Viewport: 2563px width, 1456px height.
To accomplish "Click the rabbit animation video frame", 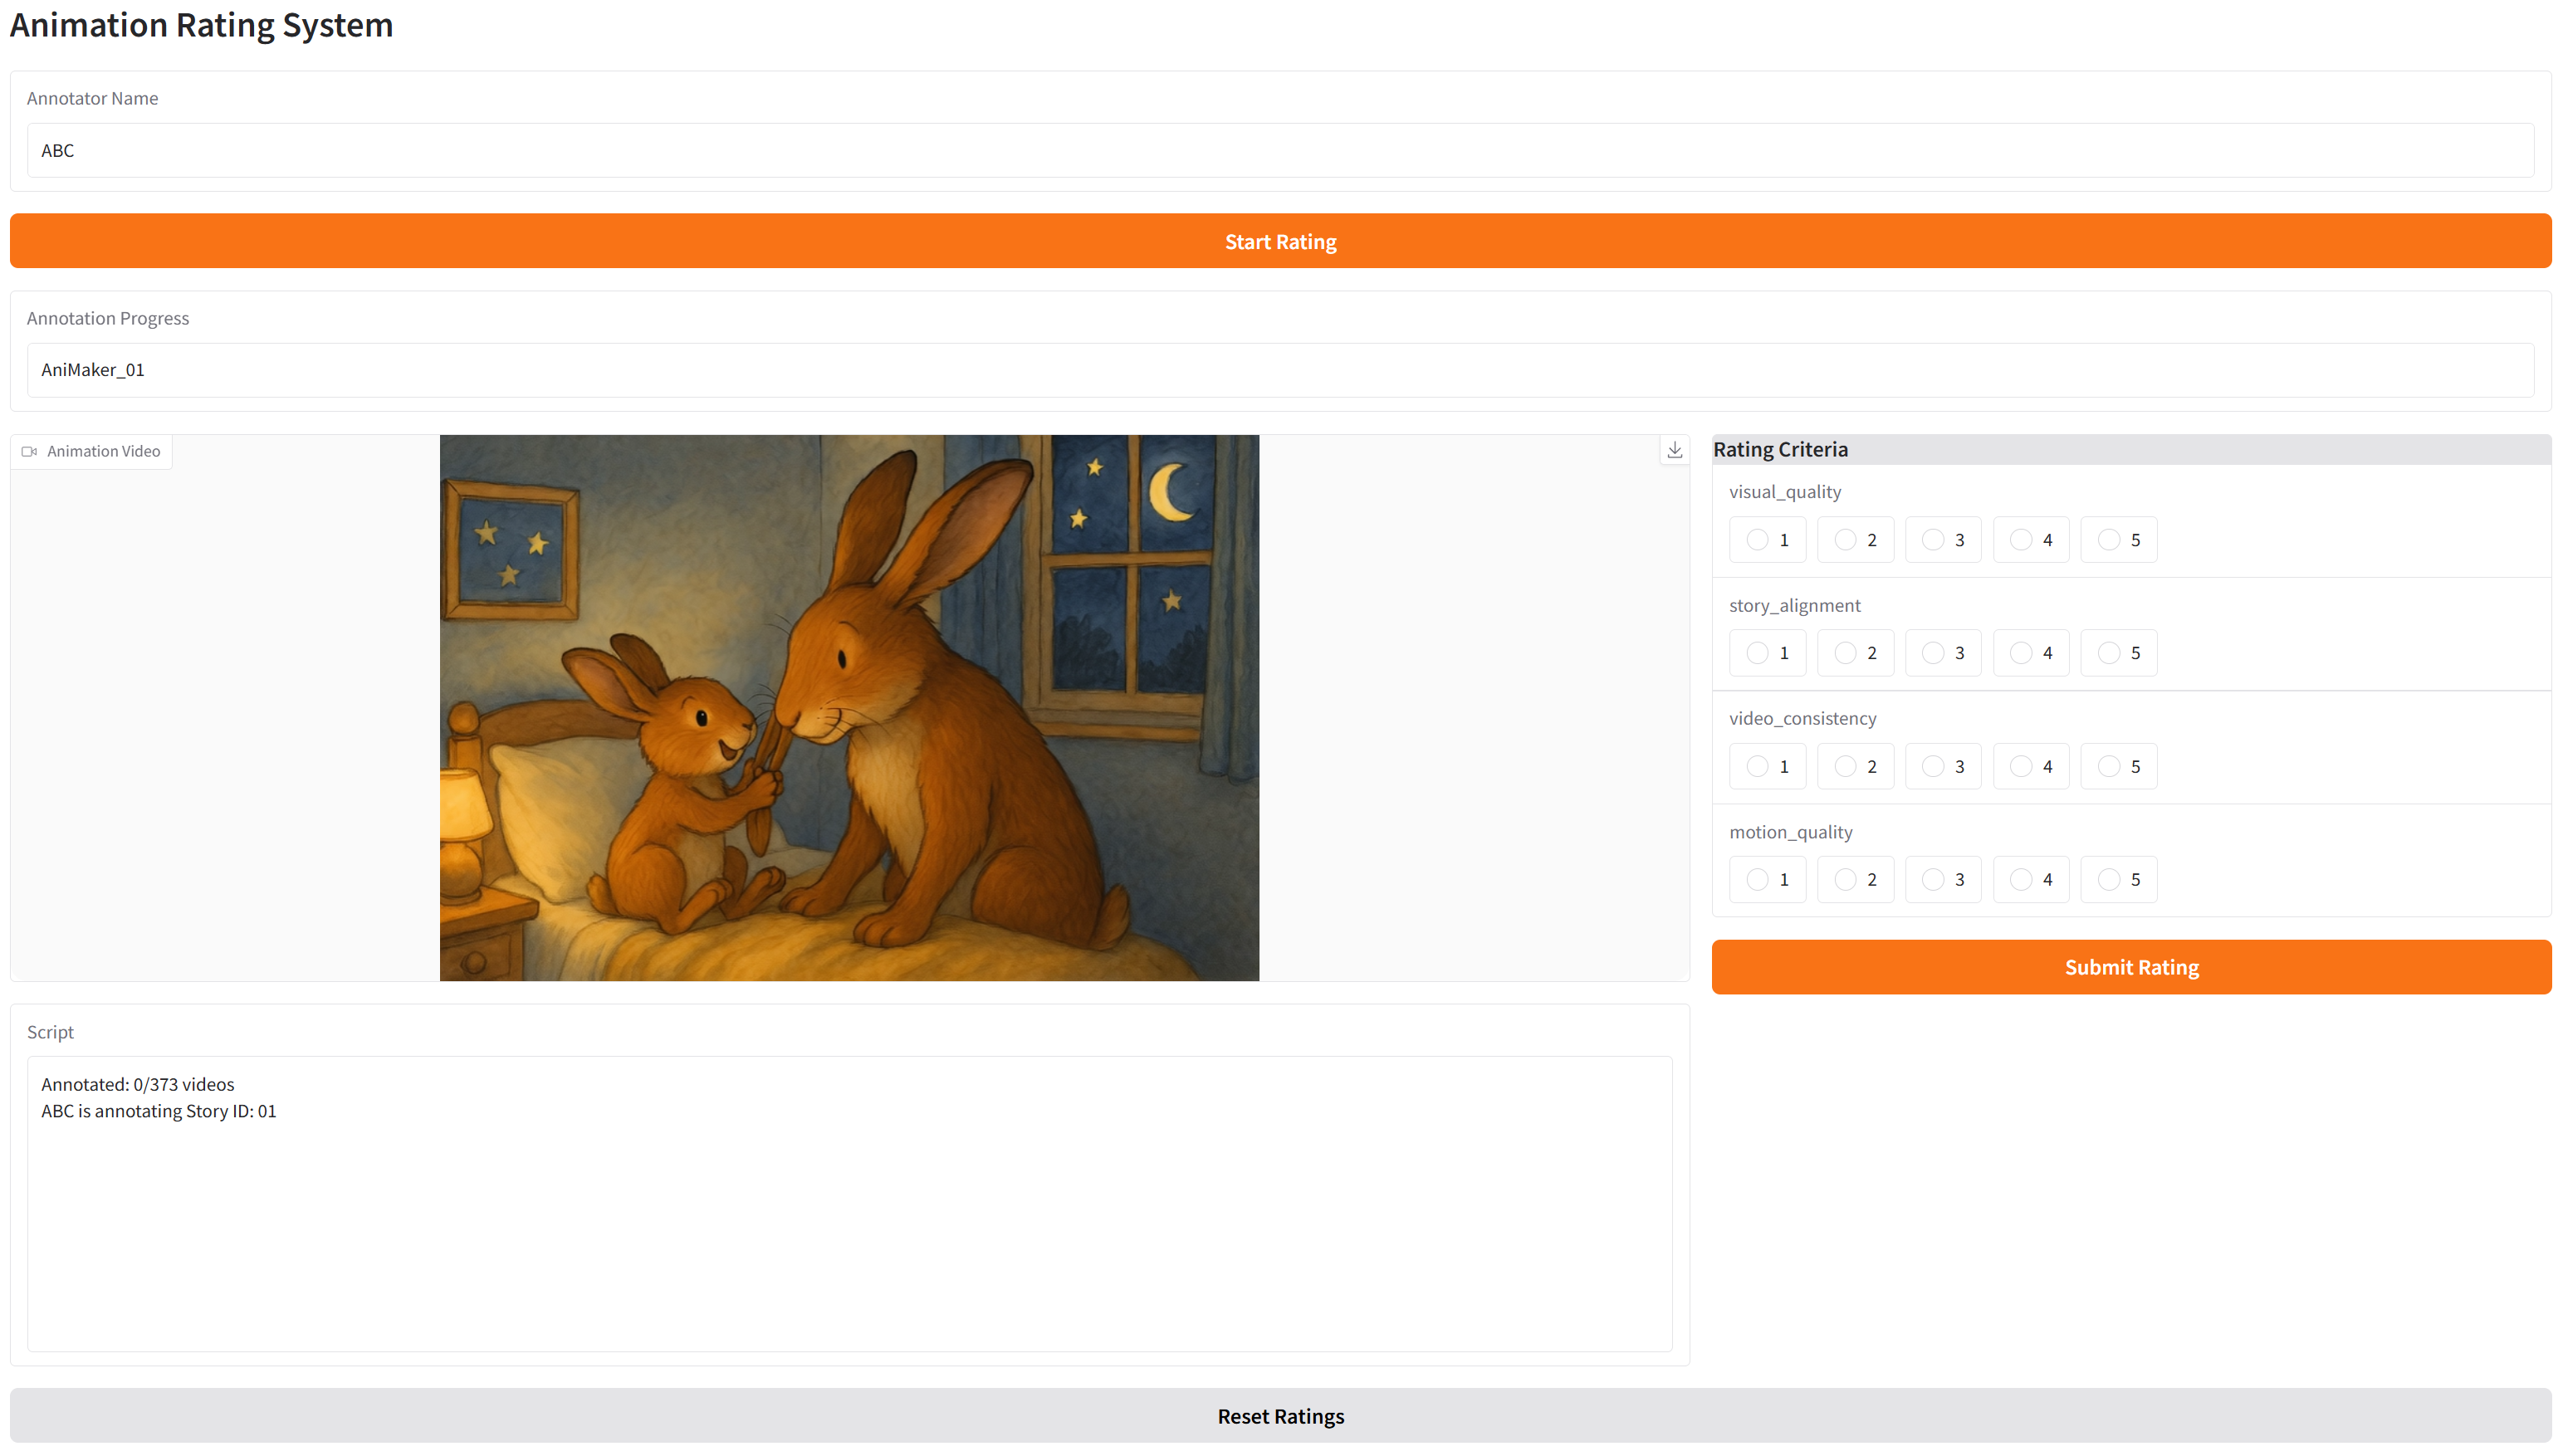I will pos(849,708).
